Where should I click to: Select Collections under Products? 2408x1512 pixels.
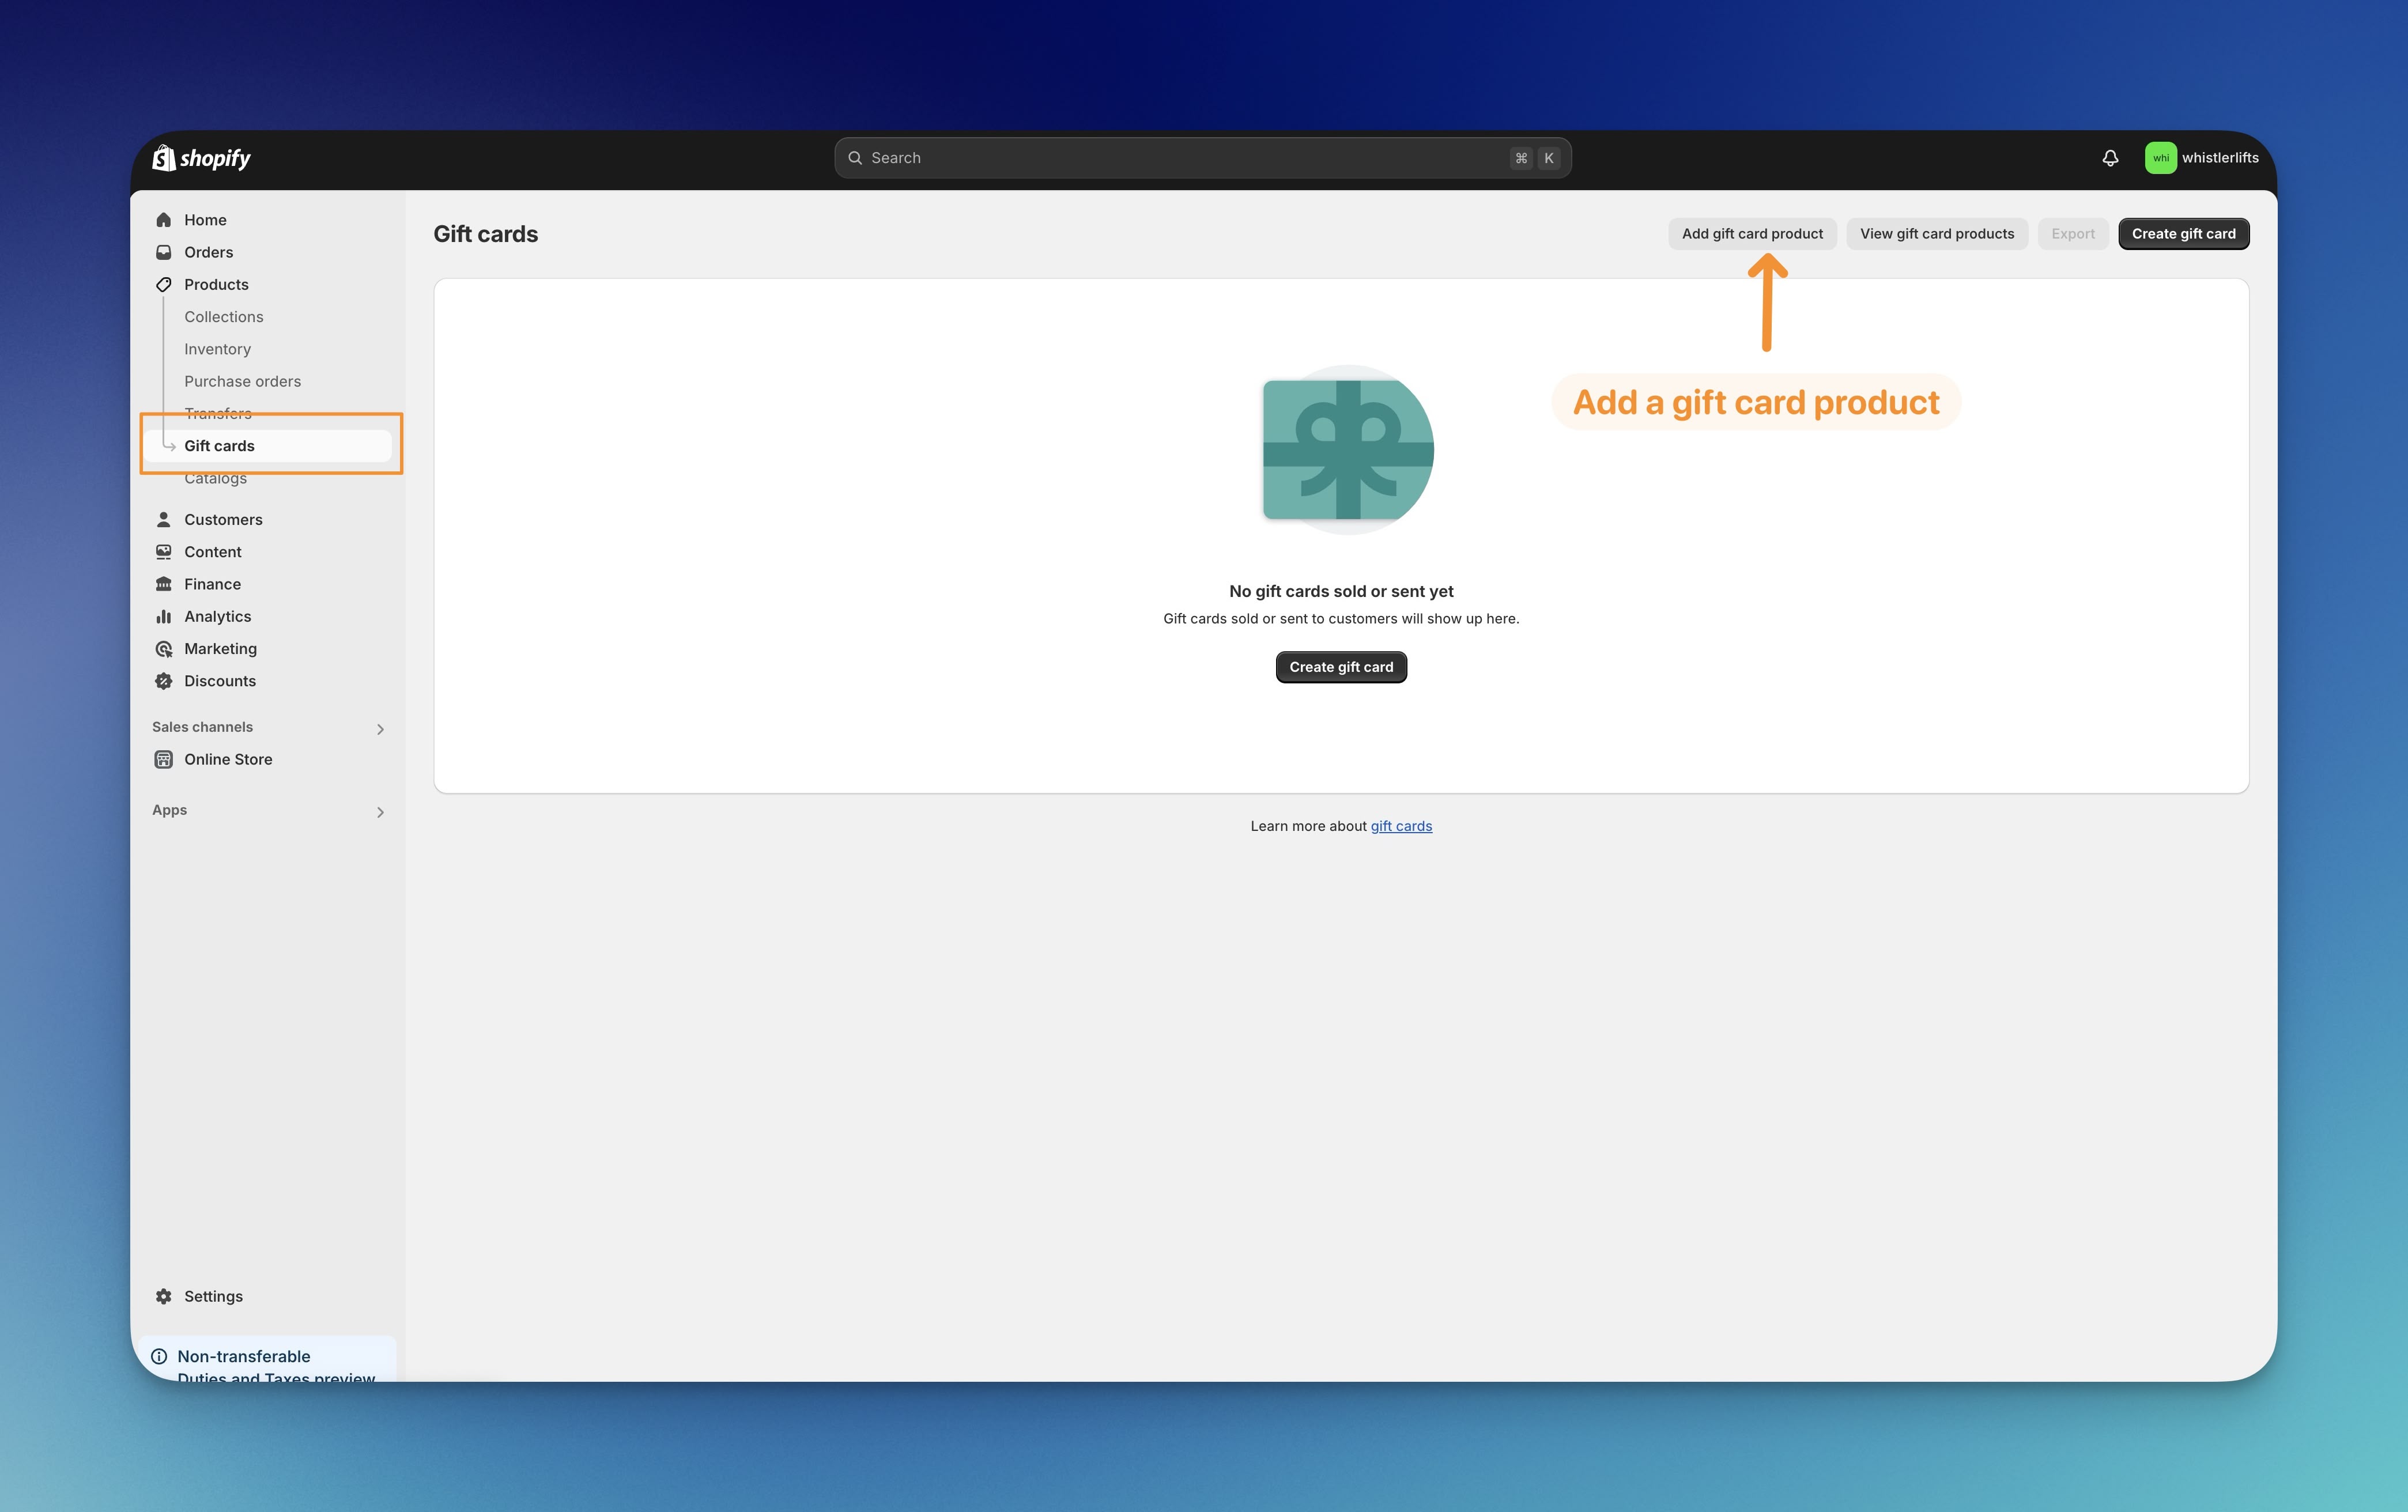pyautogui.click(x=224, y=317)
